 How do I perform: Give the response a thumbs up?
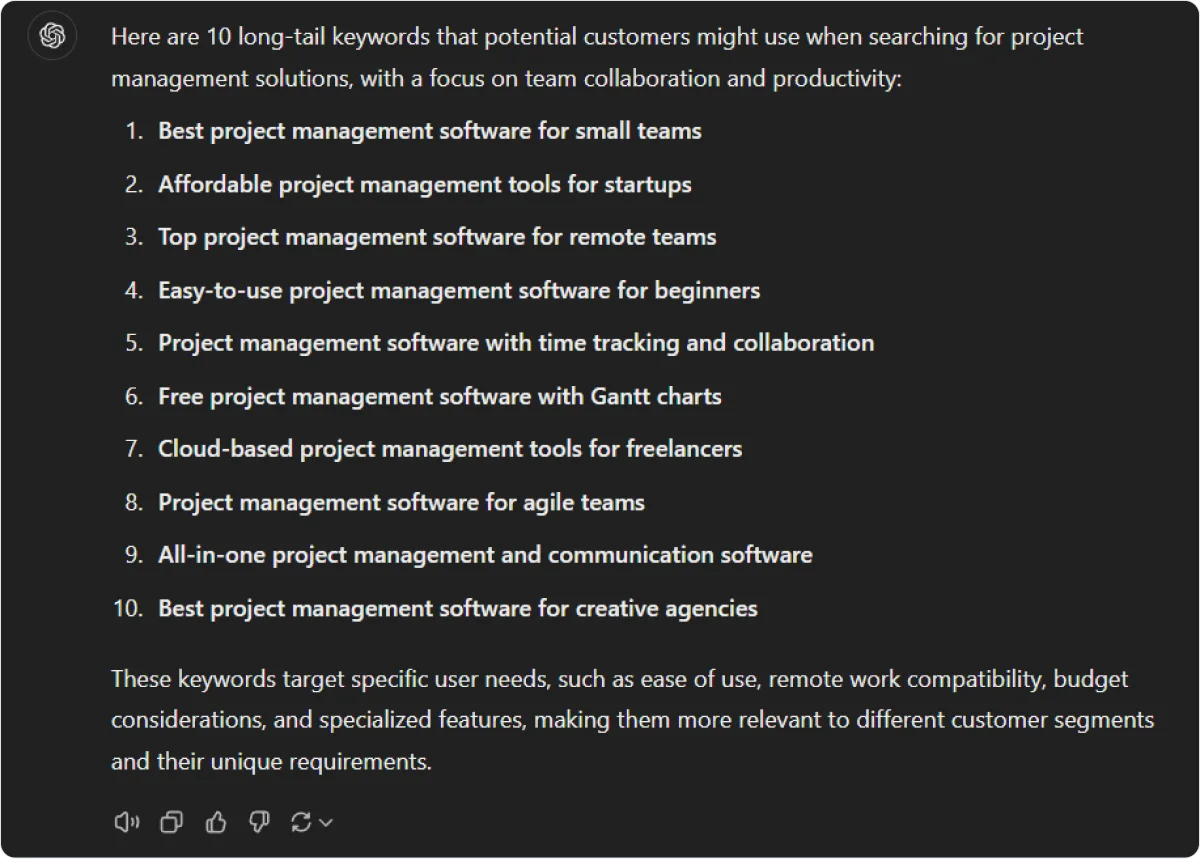coord(216,822)
